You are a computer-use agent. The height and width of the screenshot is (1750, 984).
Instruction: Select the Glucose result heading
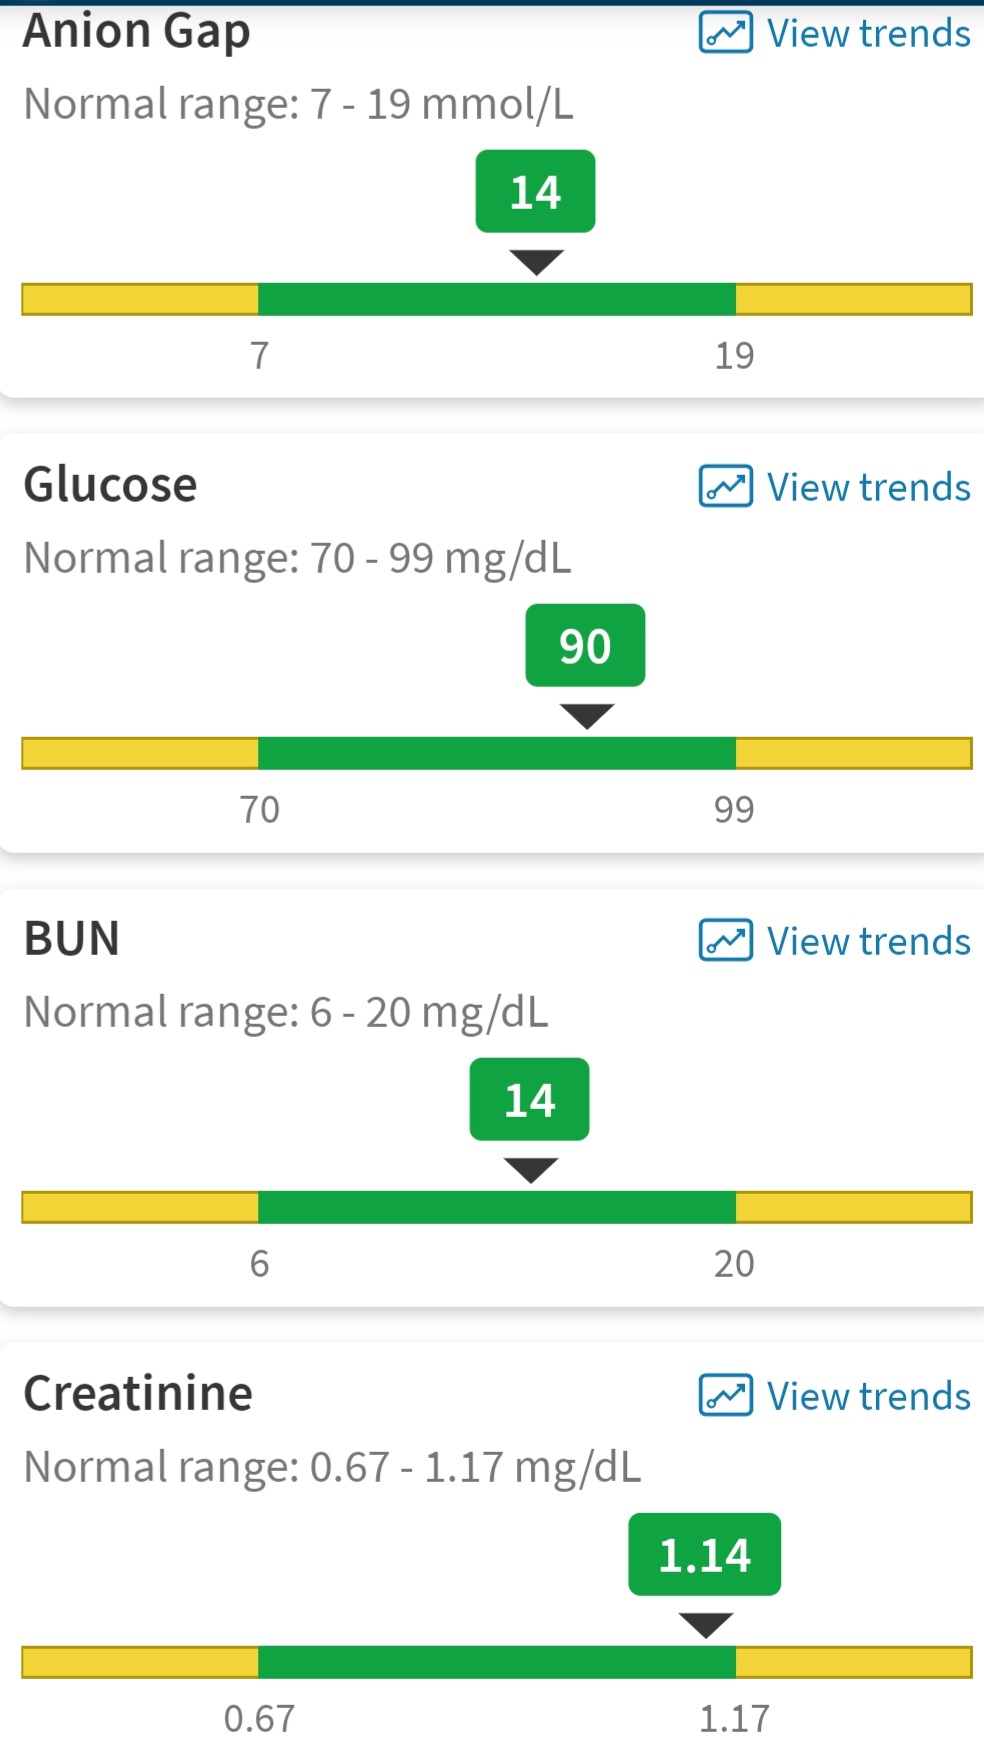110,486
